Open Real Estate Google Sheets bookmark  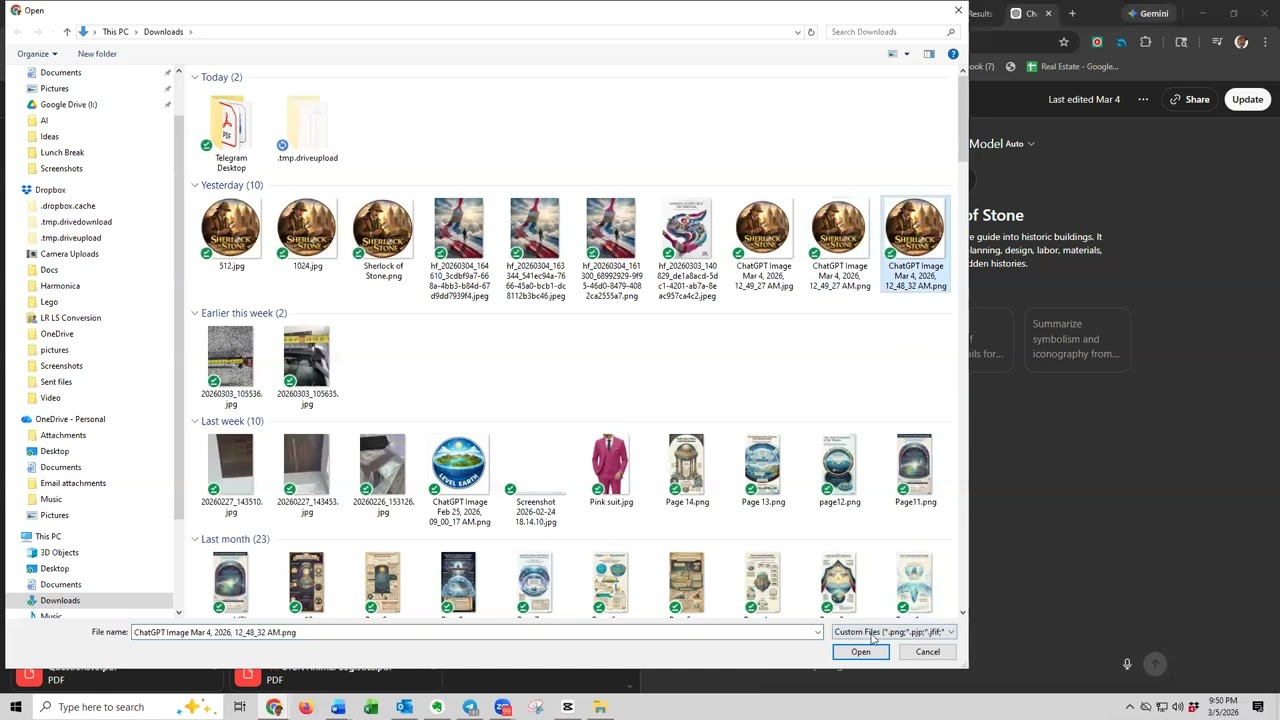click(1073, 67)
